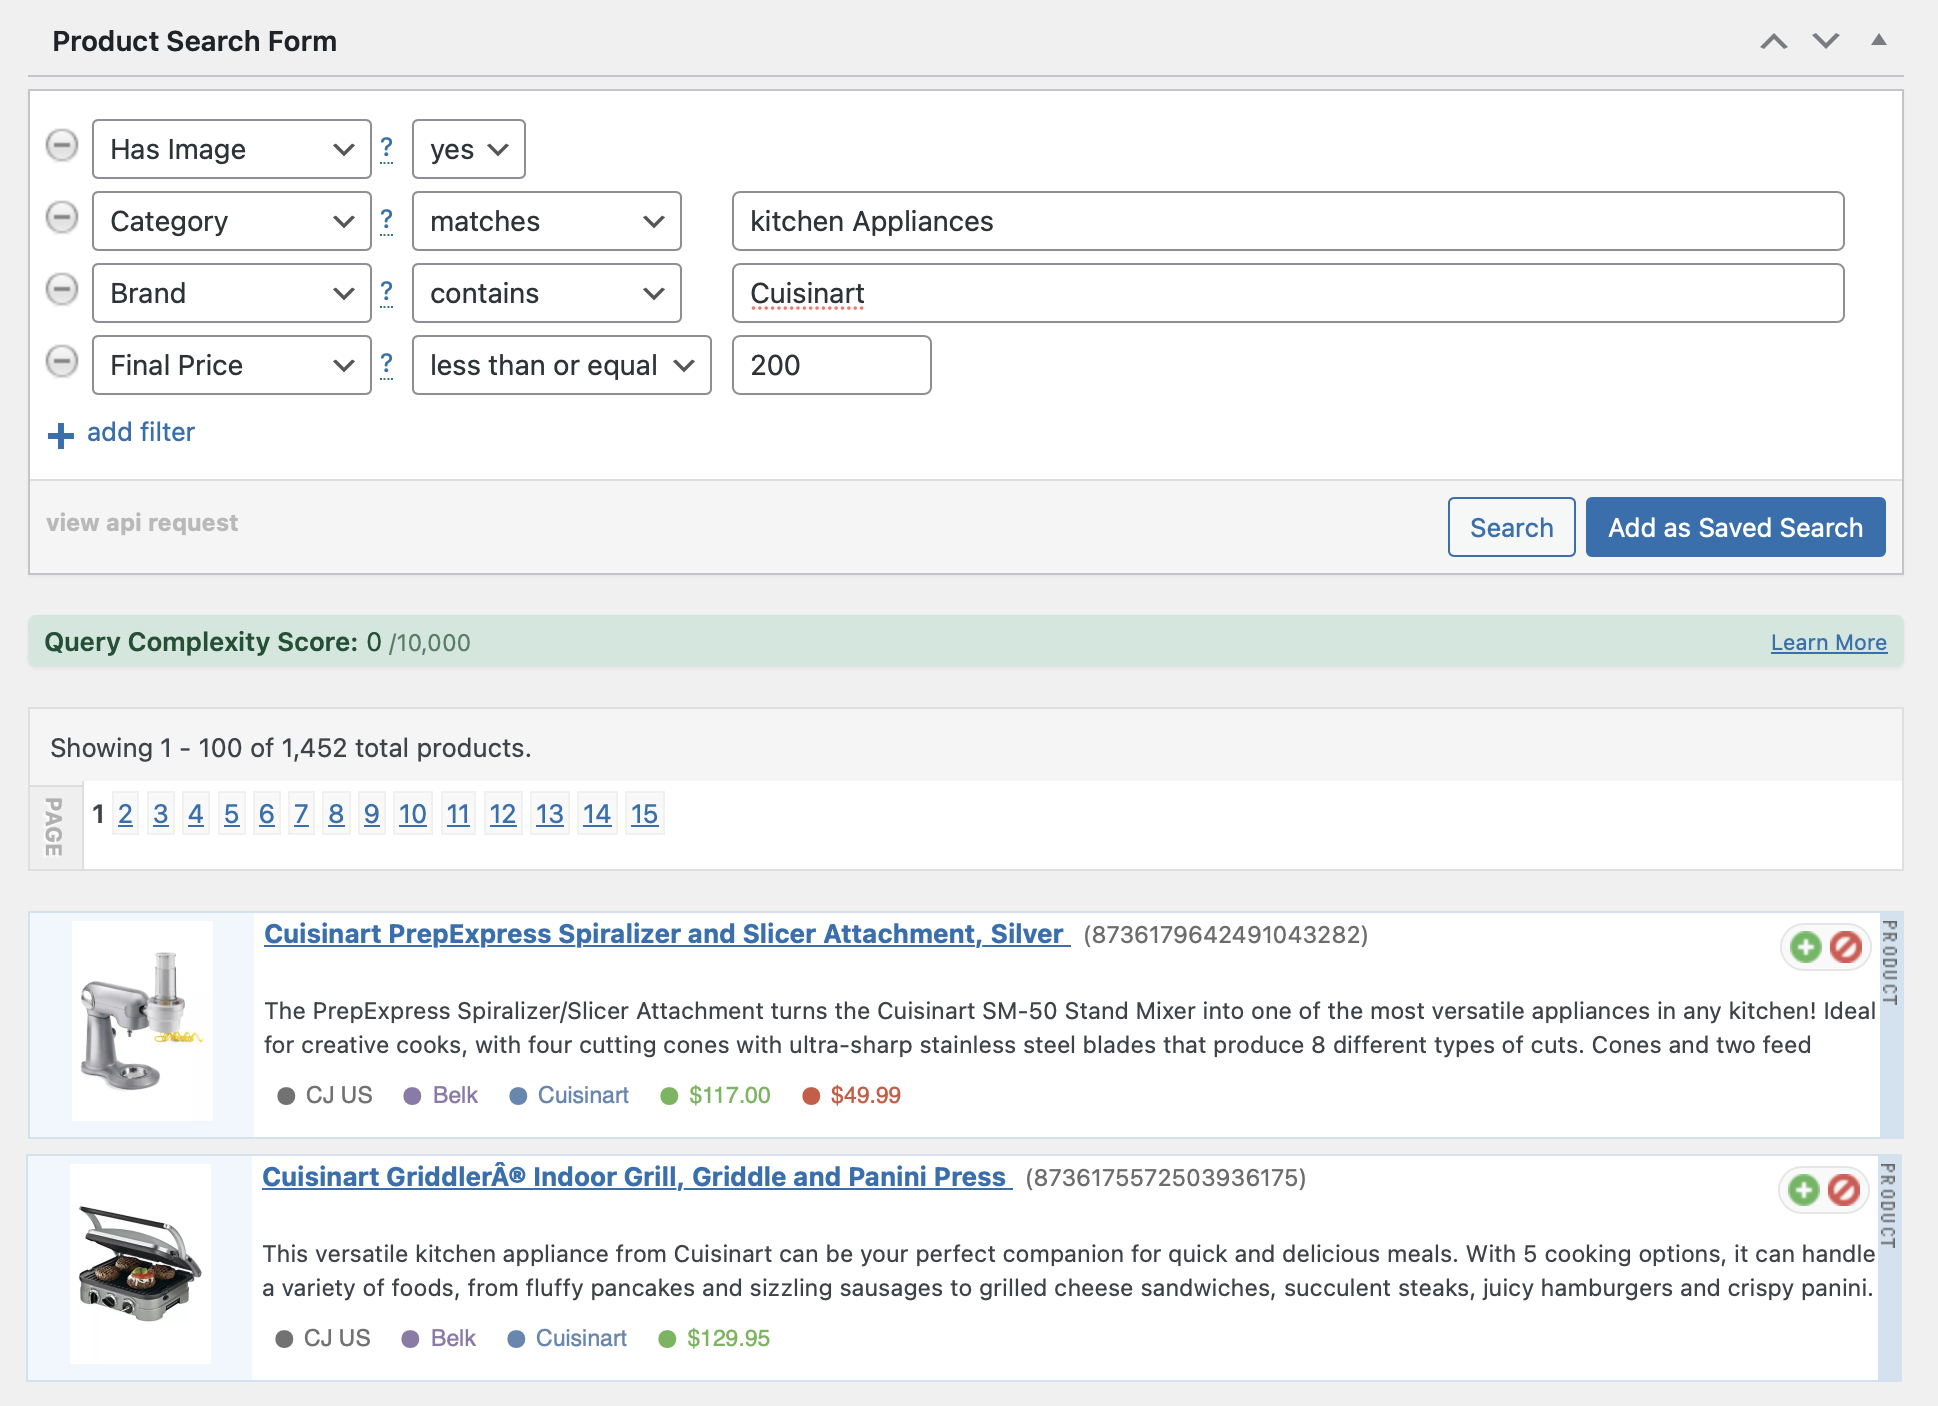This screenshot has width=1938, height=1406.
Task: Go to results page 3
Action: (x=161, y=814)
